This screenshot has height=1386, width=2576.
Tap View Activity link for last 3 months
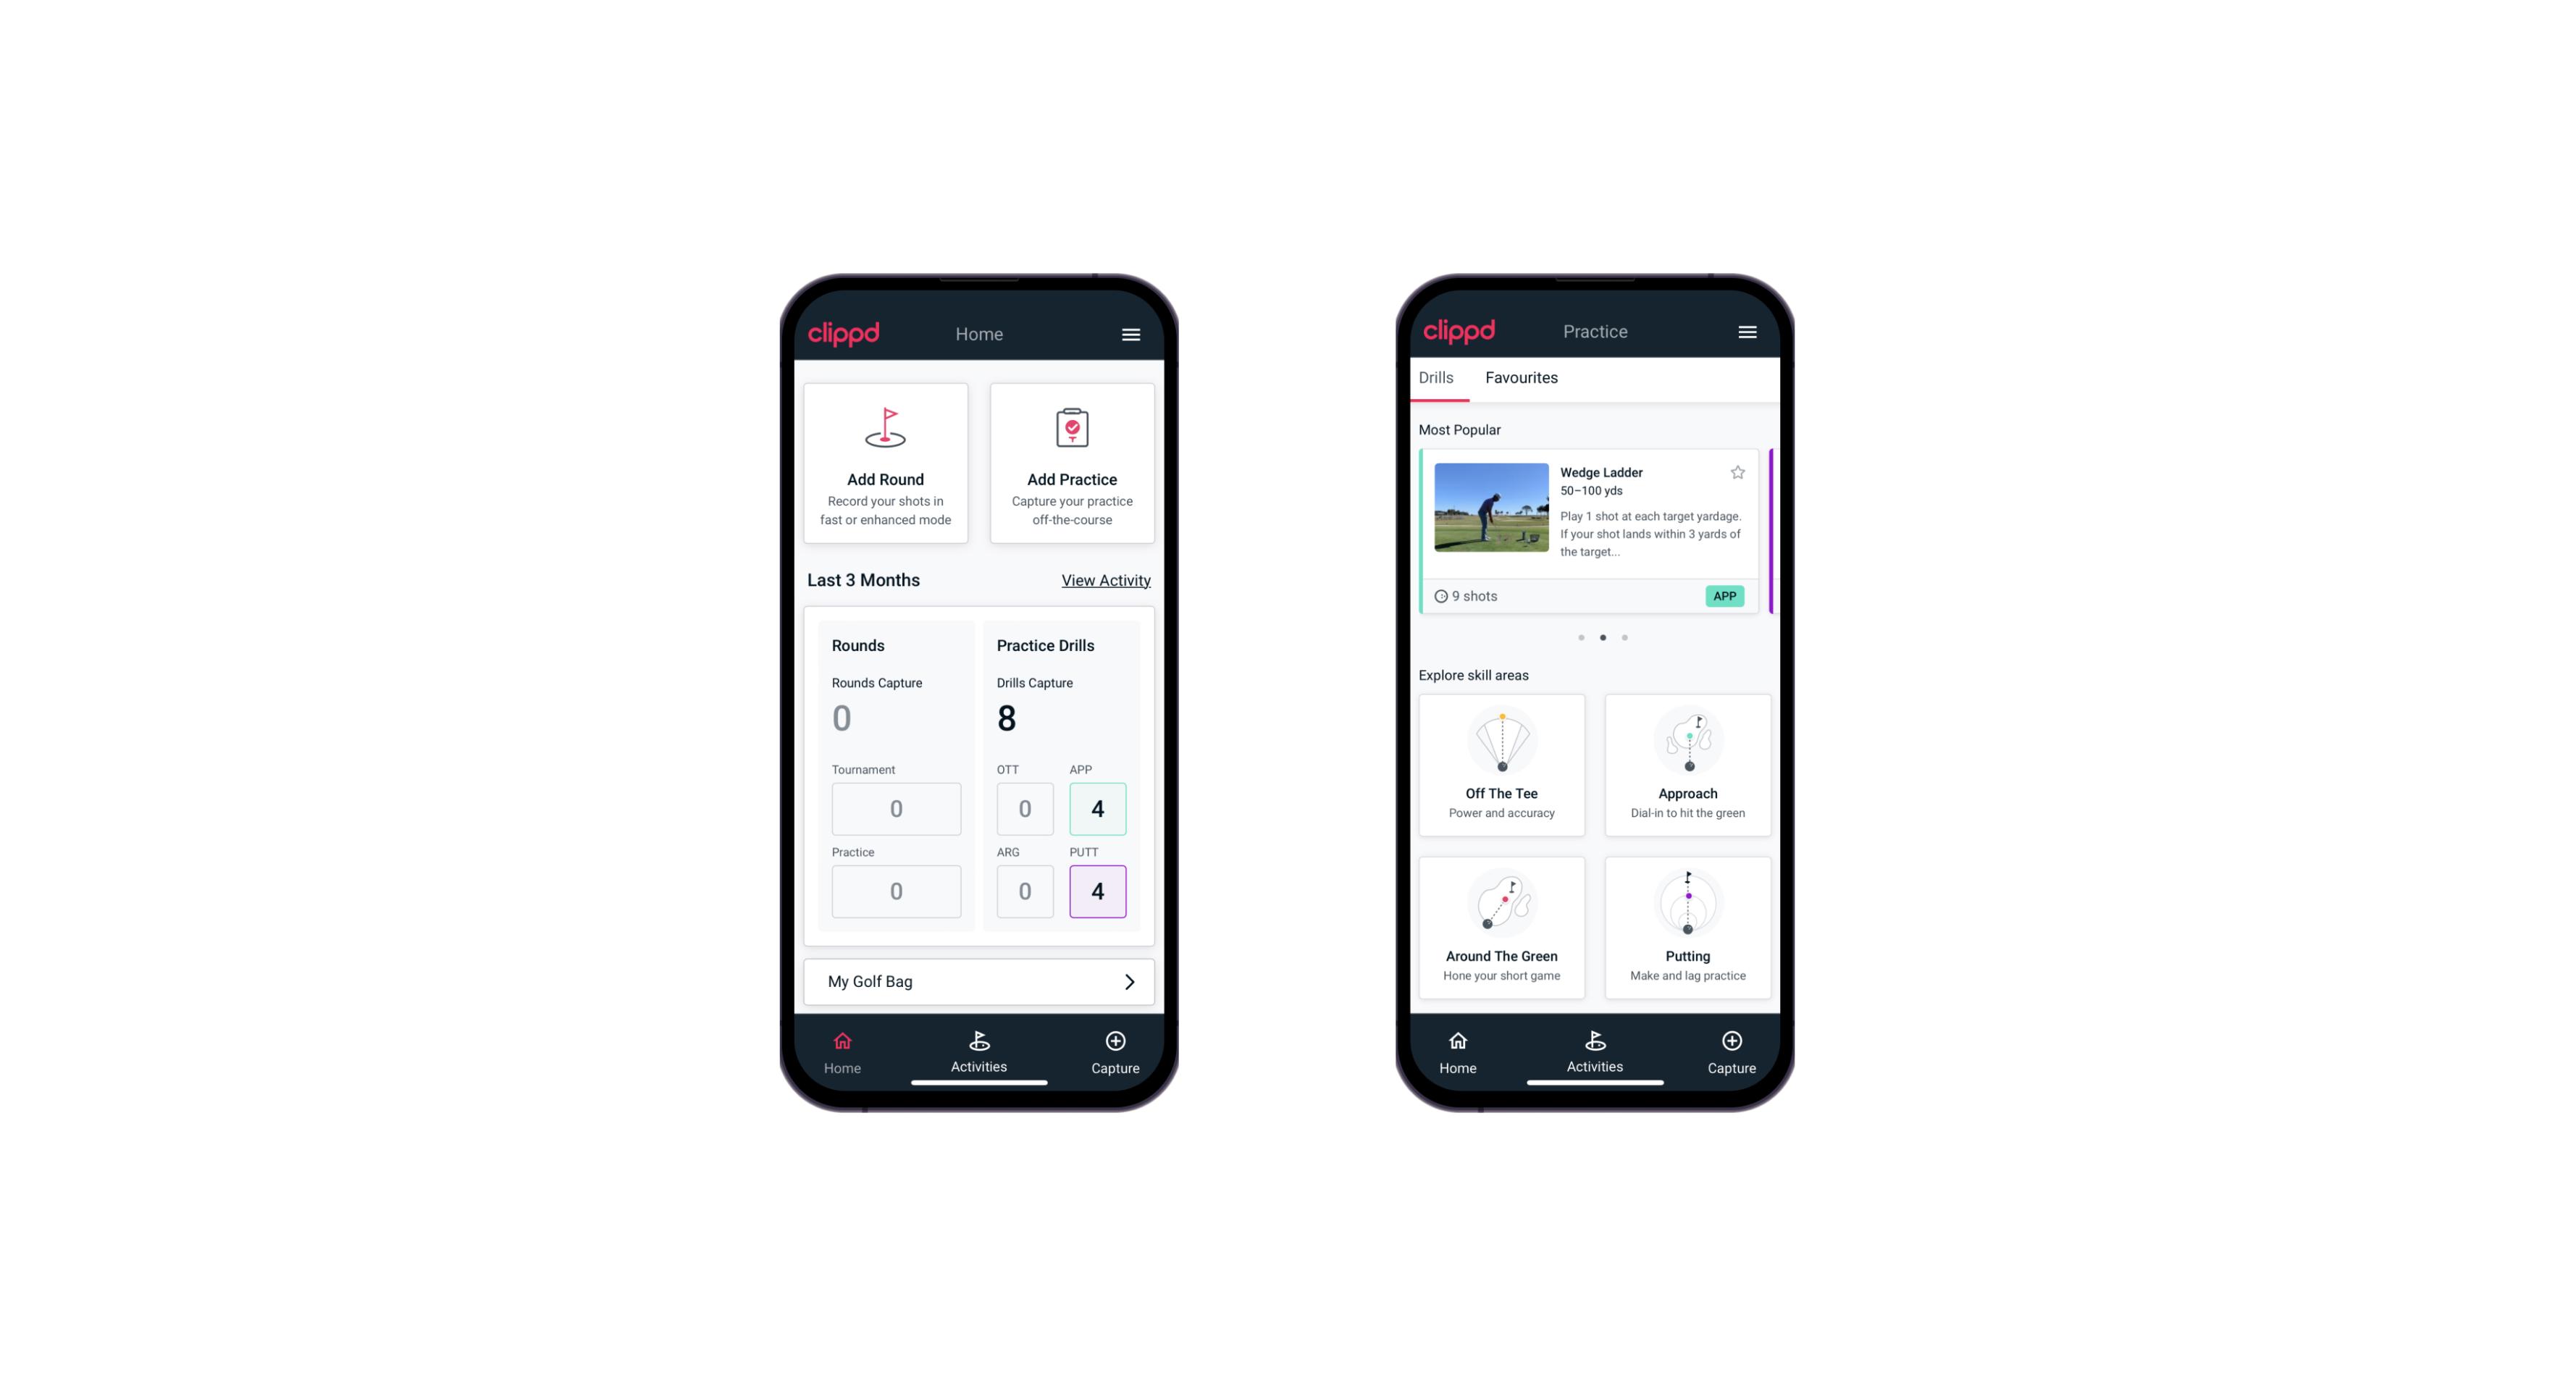pyautogui.click(x=1104, y=580)
